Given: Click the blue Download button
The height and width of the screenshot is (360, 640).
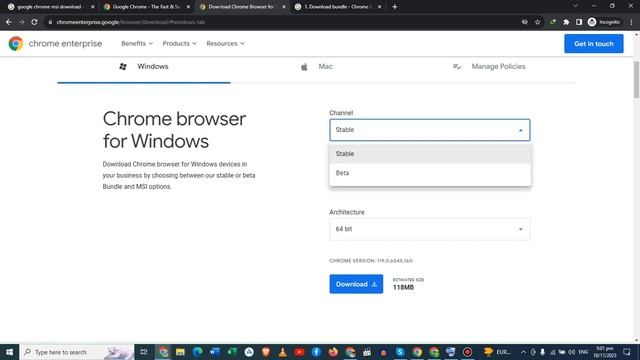Looking at the screenshot, I should pyautogui.click(x=356, y=284).
